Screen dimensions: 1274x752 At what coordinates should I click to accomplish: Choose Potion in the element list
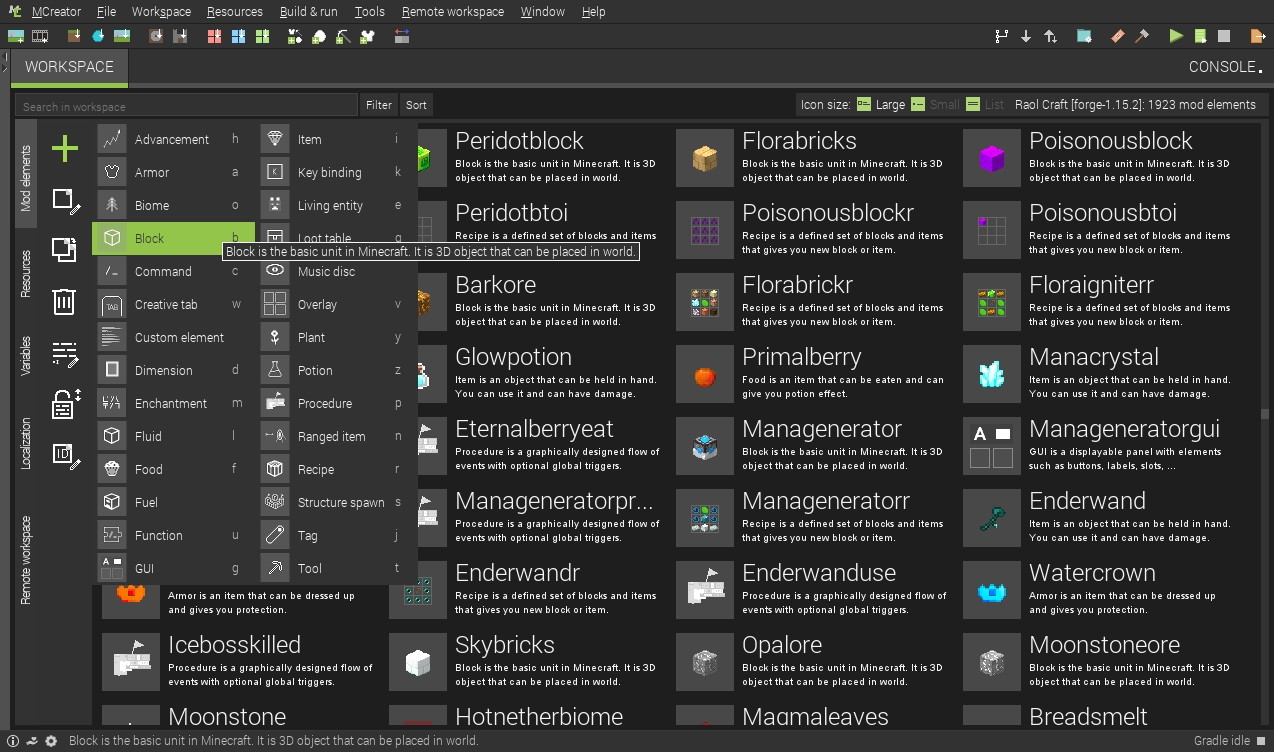tap(337, 370)
